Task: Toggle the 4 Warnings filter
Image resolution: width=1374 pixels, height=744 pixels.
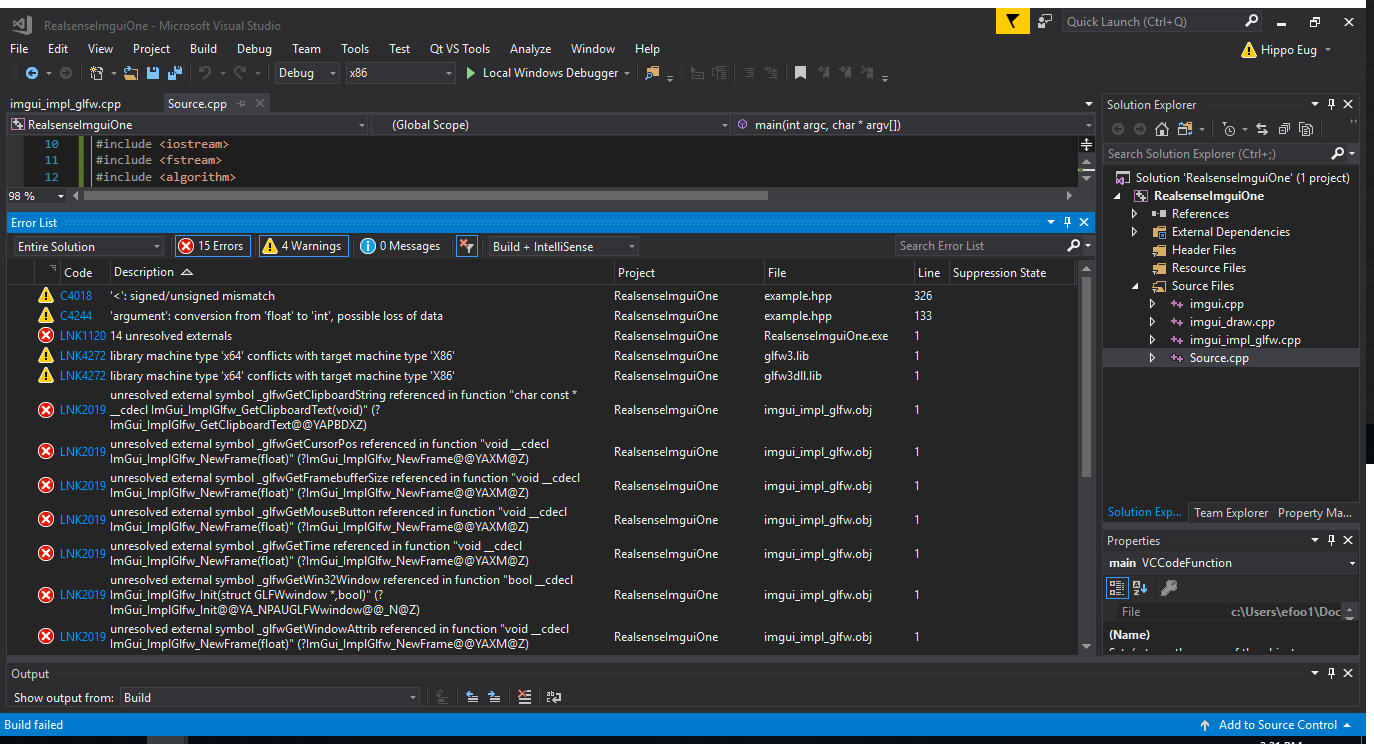Action: click(x=303, y=245)
